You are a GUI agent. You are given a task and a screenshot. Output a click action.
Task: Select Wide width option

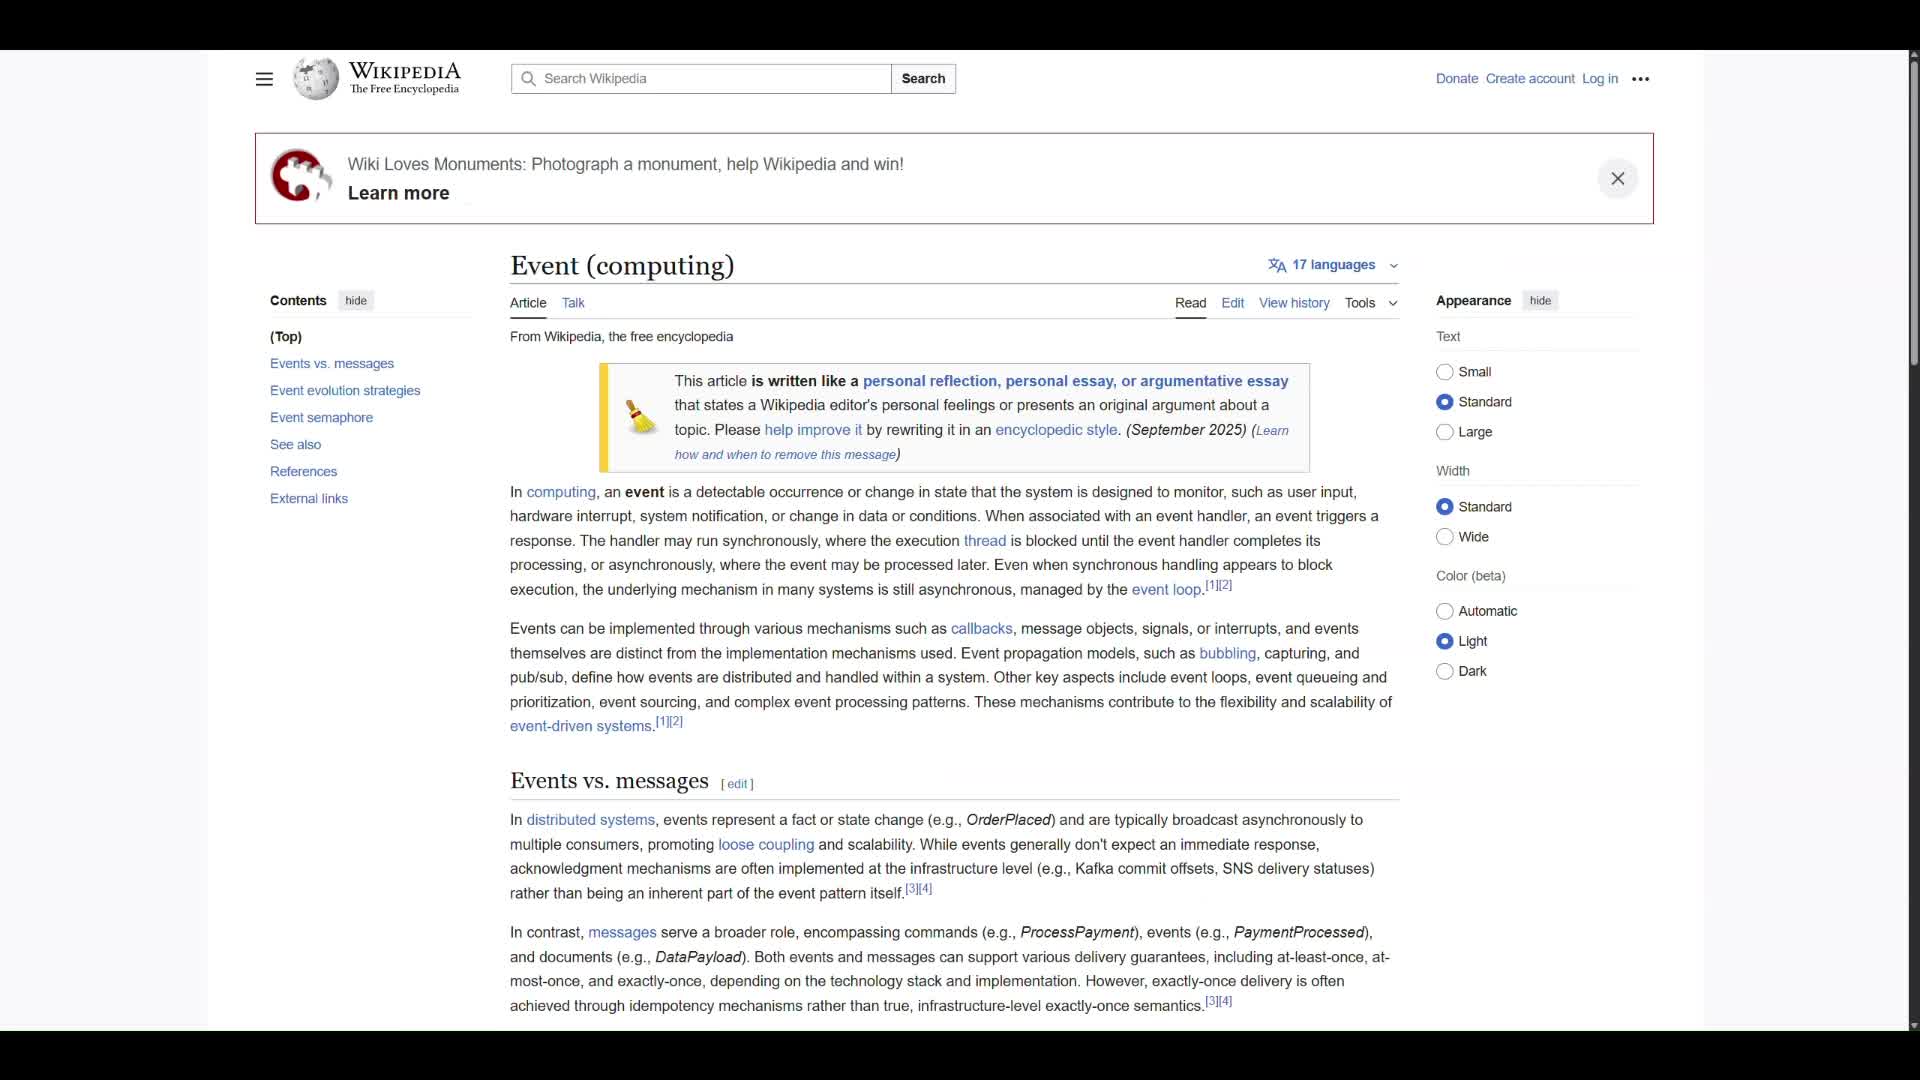point(1444,537)
